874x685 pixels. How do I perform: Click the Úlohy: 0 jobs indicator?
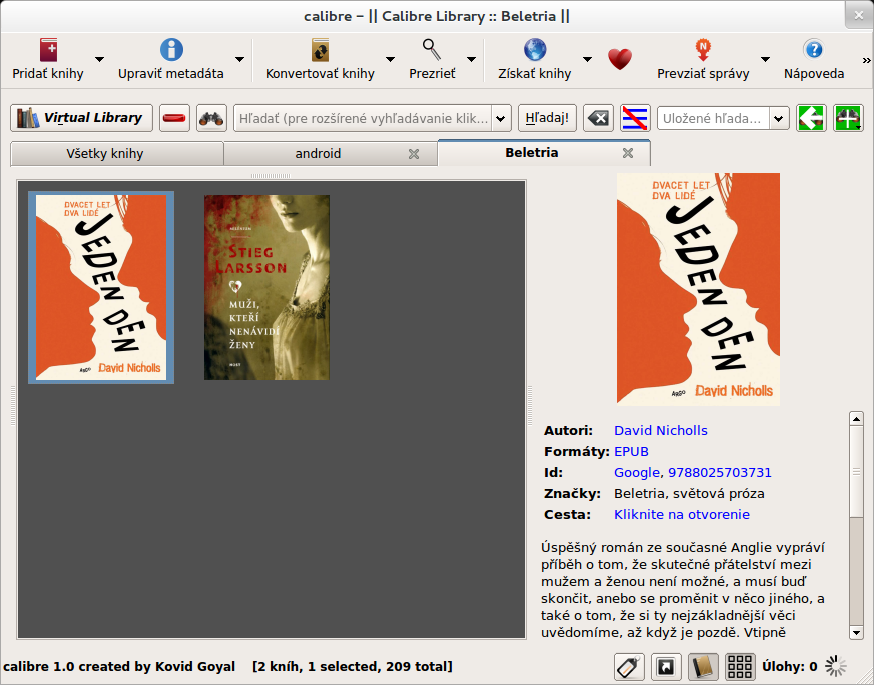[789, 667]
